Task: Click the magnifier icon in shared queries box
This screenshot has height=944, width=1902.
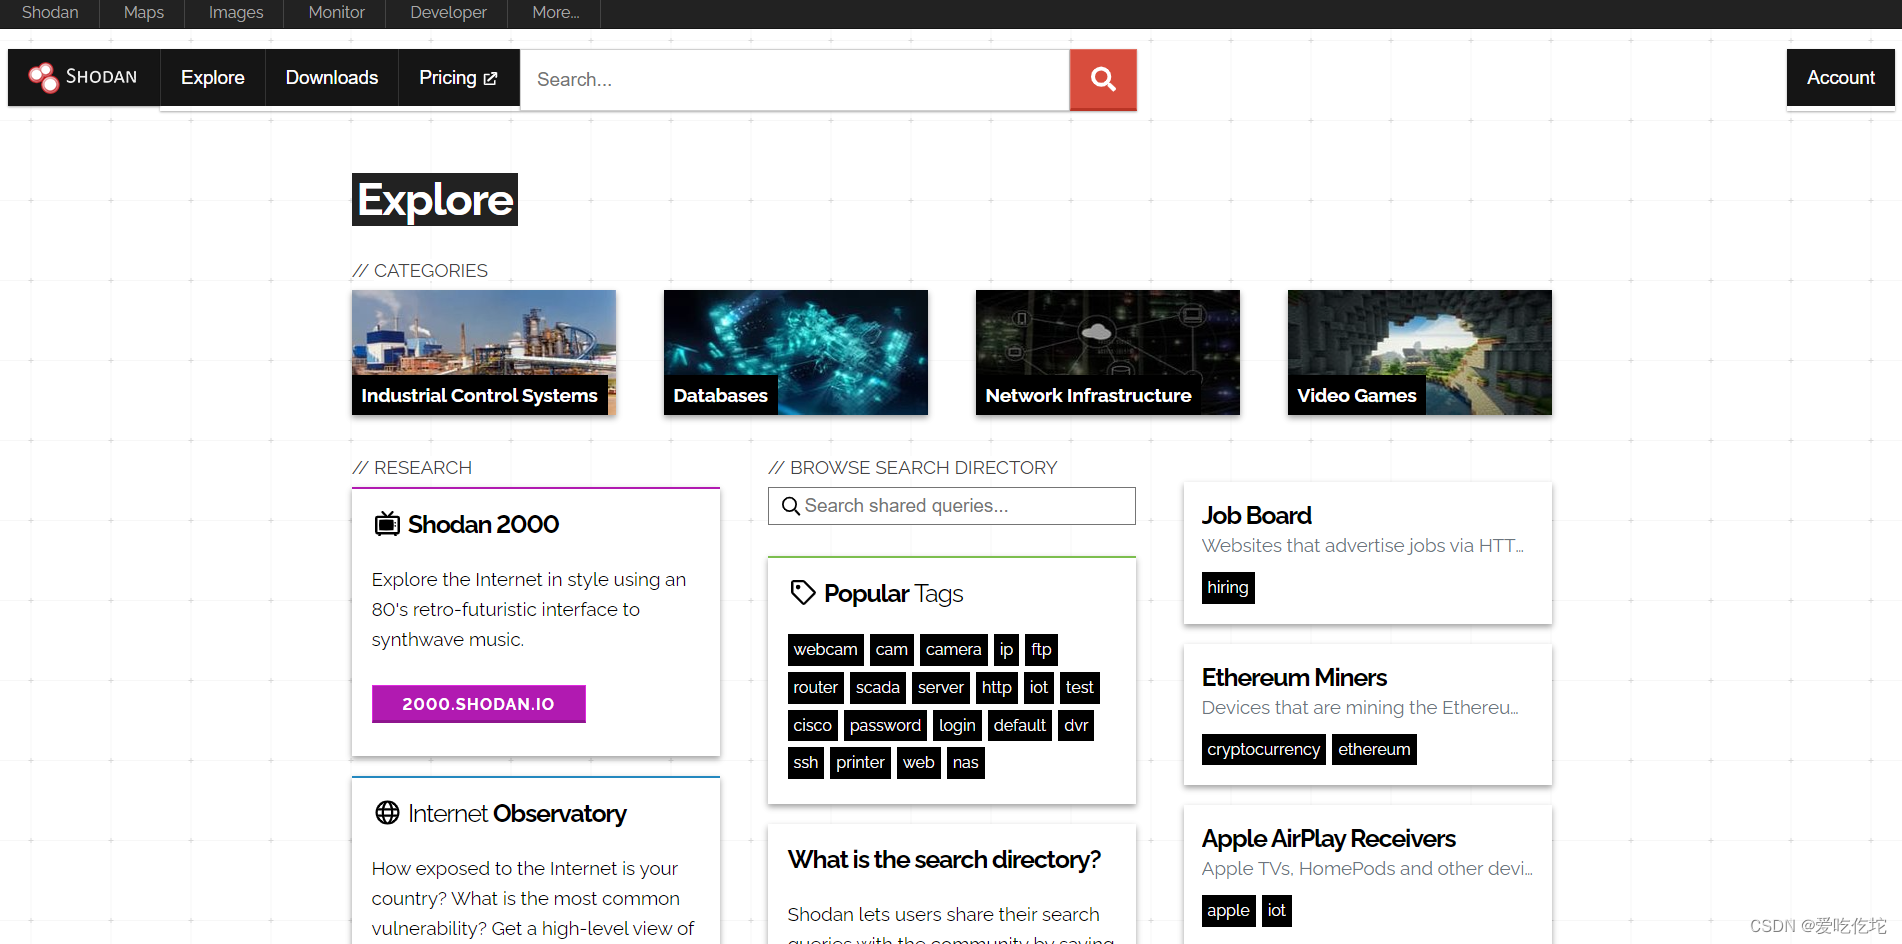Action: (x=790, y=506)
